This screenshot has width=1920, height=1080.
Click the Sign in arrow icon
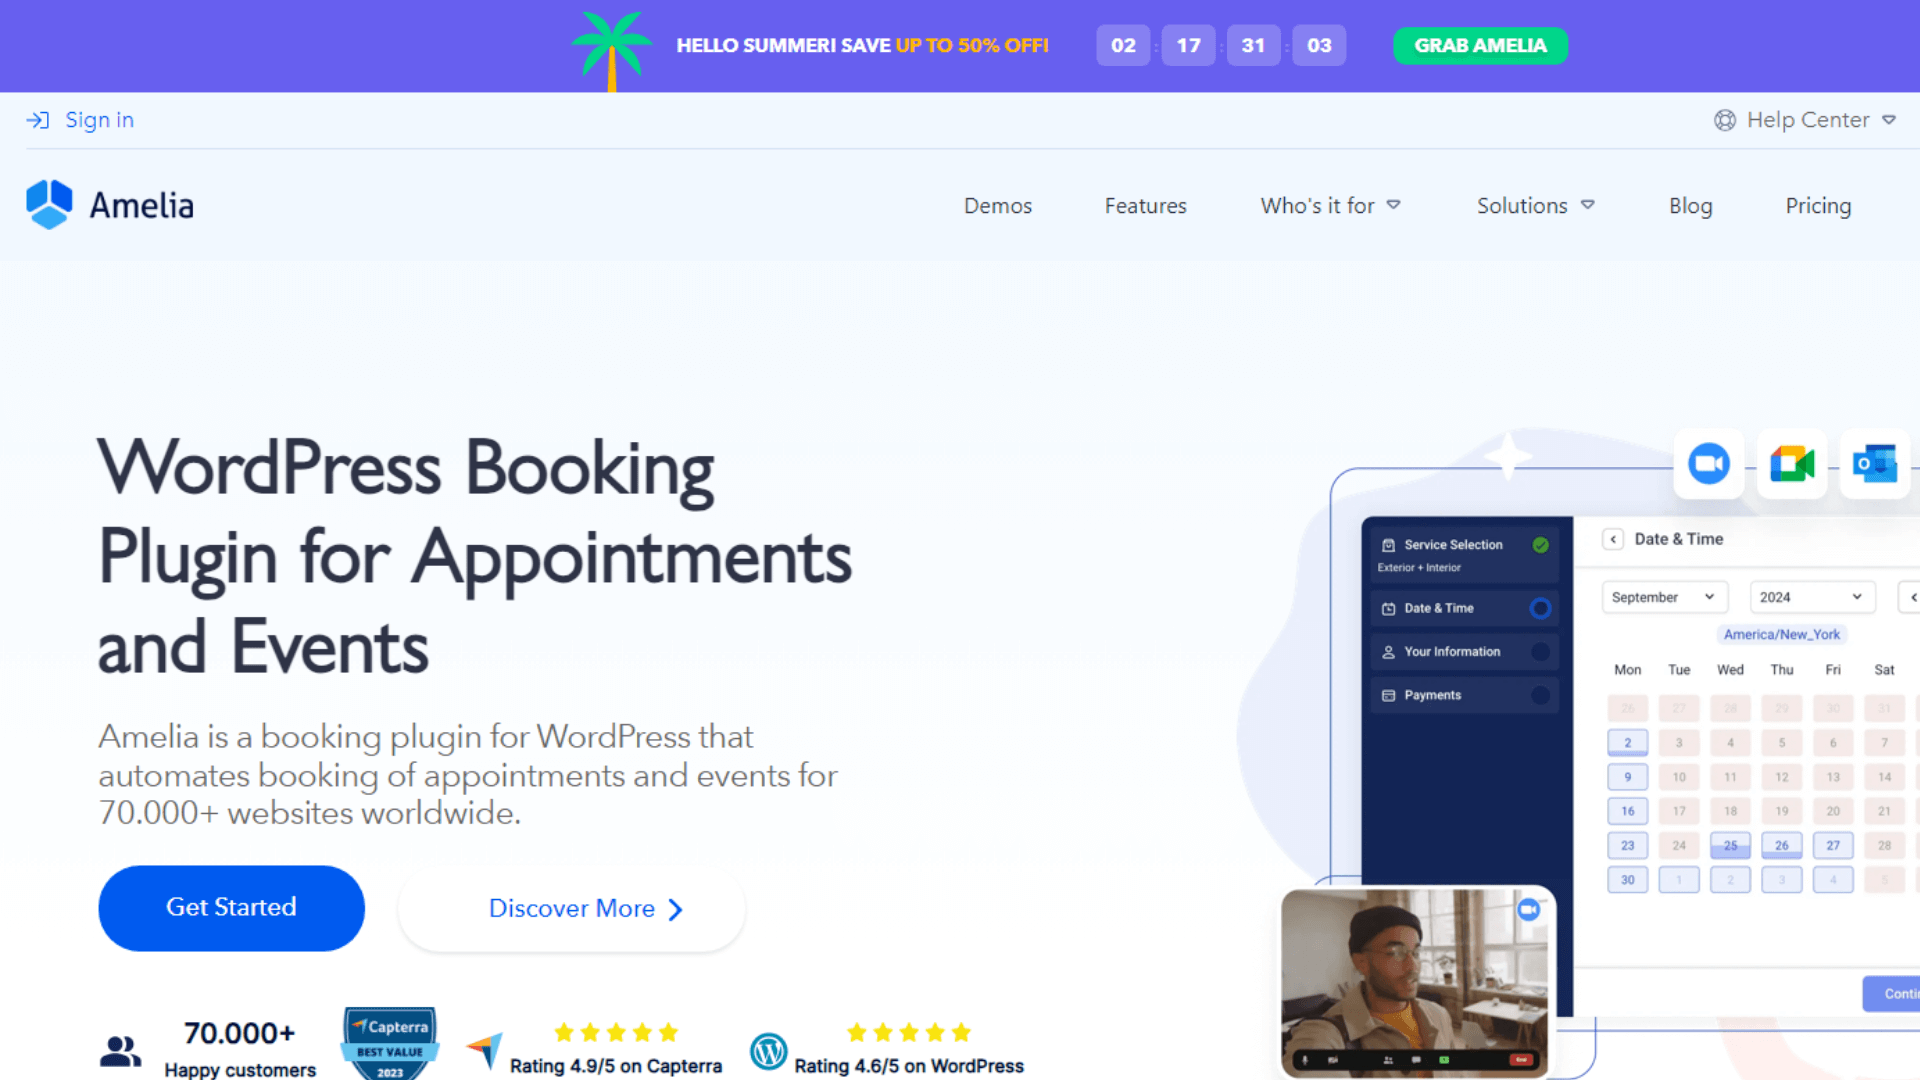[38, 120]
